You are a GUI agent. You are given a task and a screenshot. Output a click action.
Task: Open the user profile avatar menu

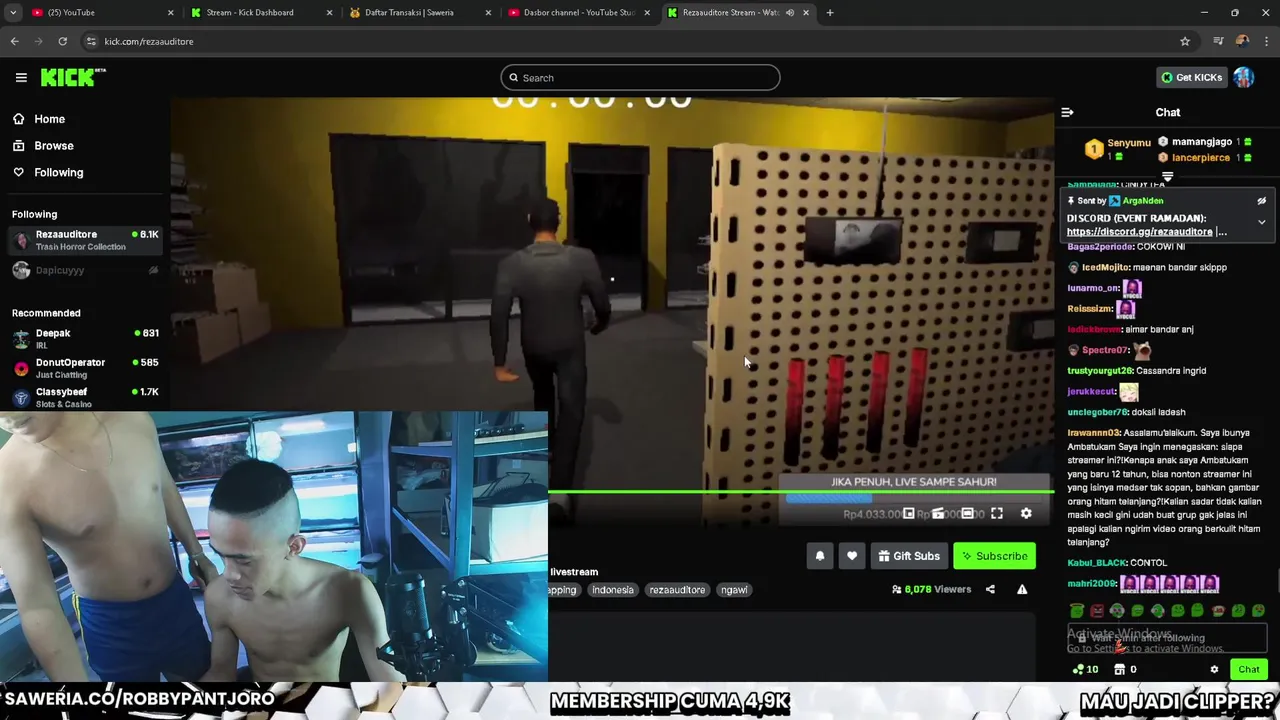point(1244,77)
